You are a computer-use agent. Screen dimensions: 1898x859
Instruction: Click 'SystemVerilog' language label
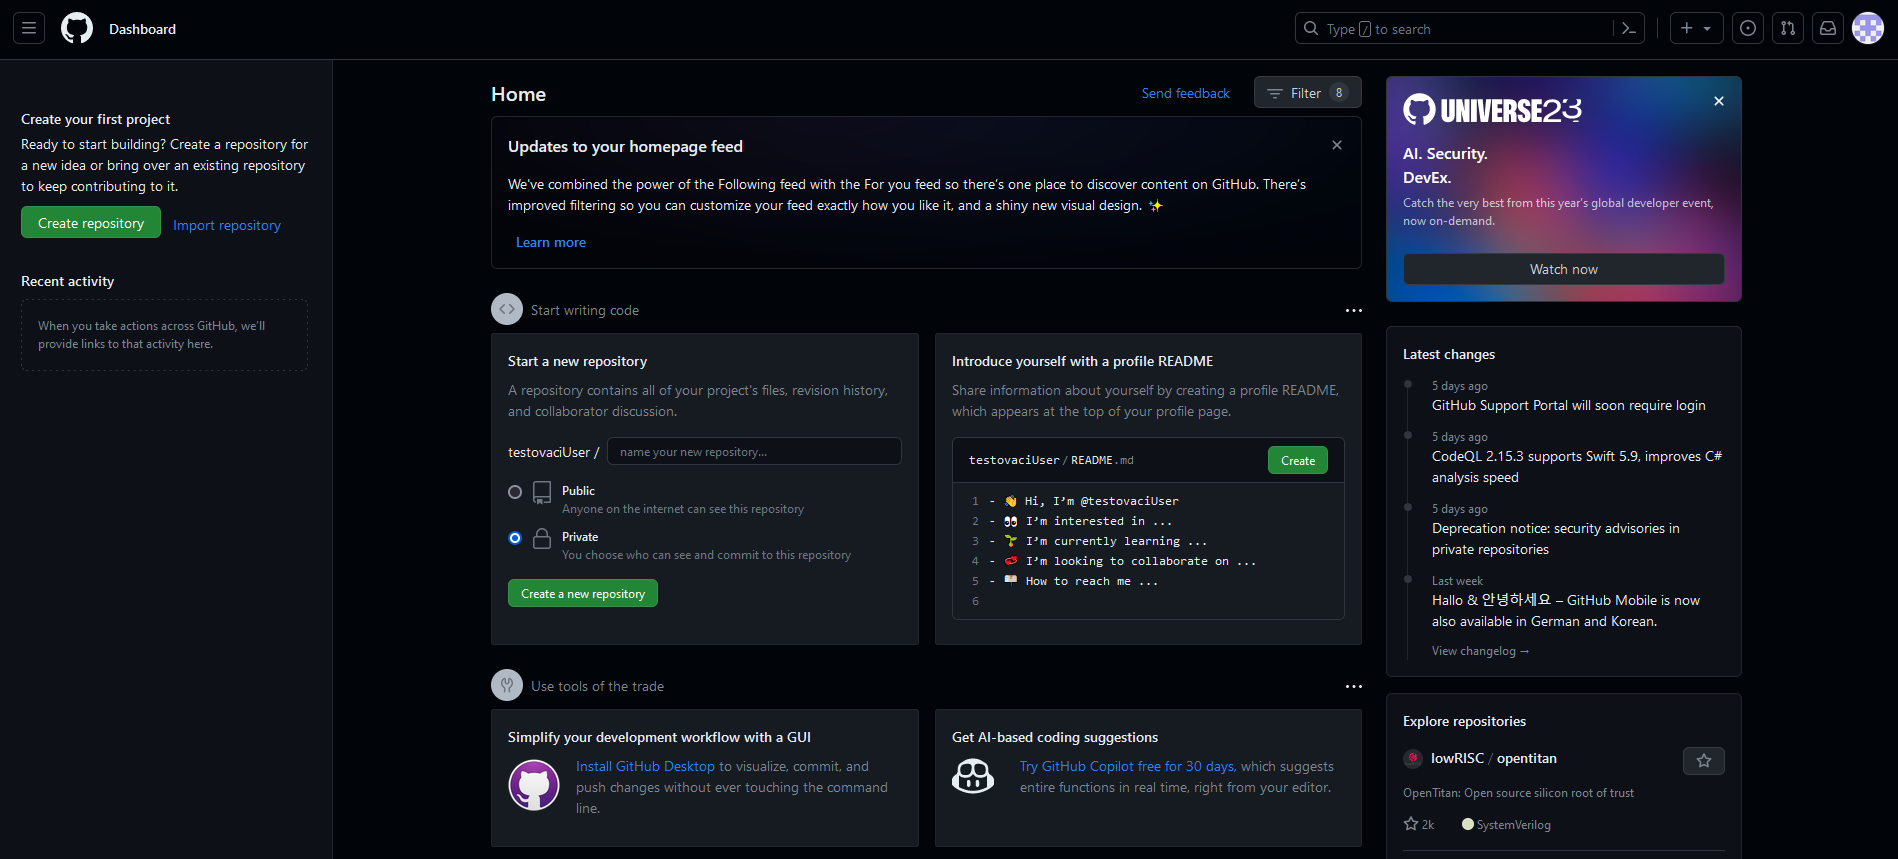(1514, 825)
